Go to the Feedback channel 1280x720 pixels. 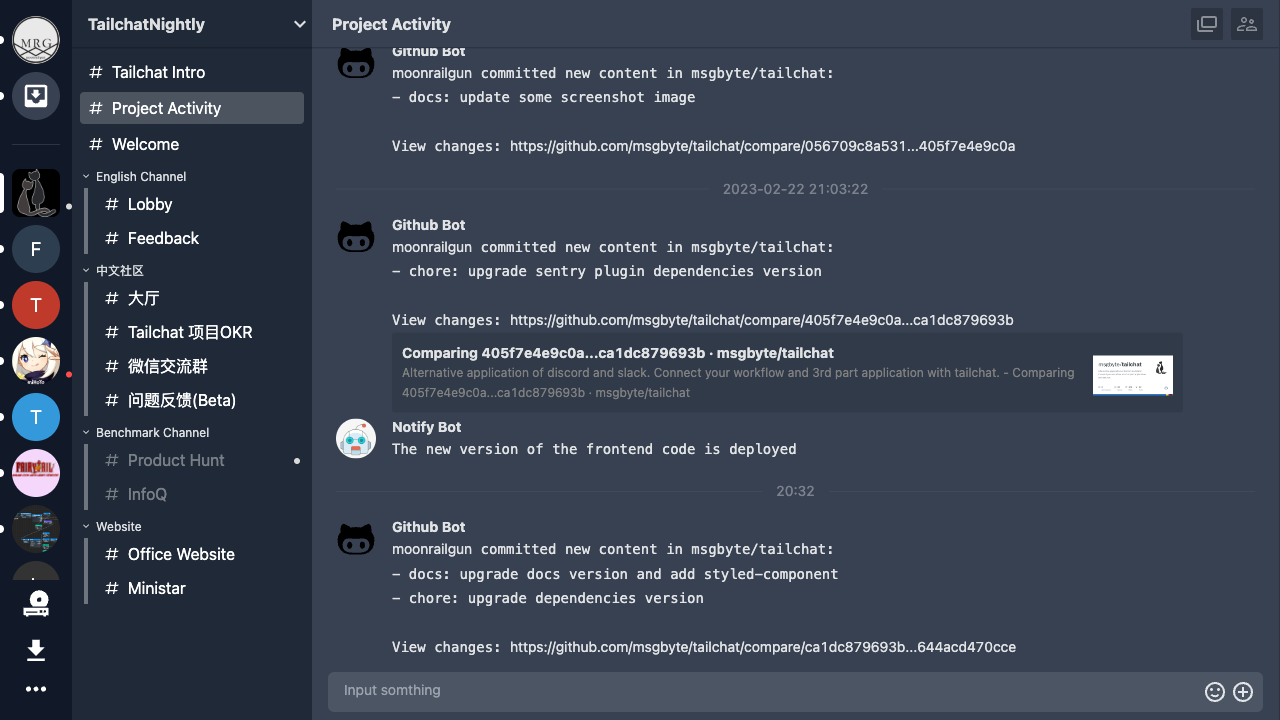pyautogui.click(x=163, y=238)
